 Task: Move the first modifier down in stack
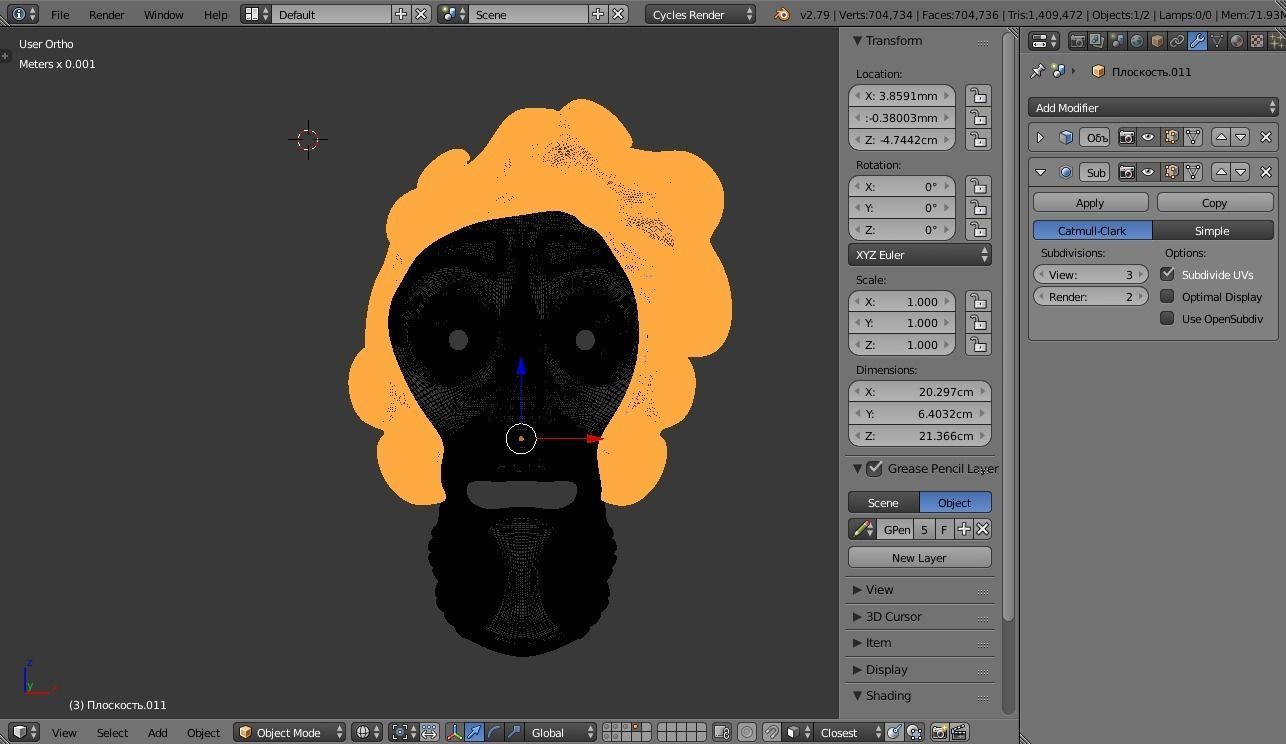(x=1241, y=137)
